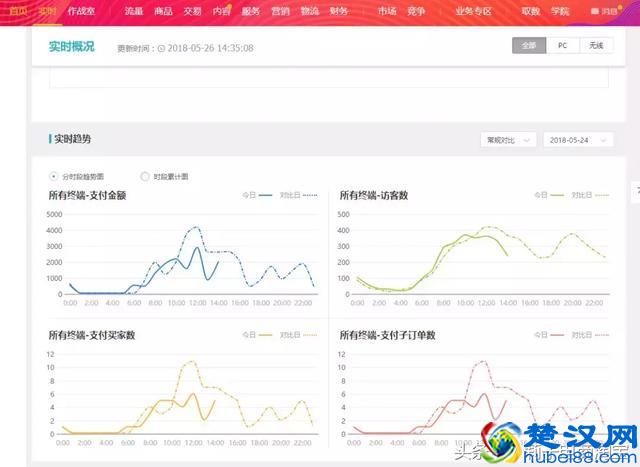Click the clock icon beside update time
The width and height of the screenshot is (640, 467).
pos(163,48)
